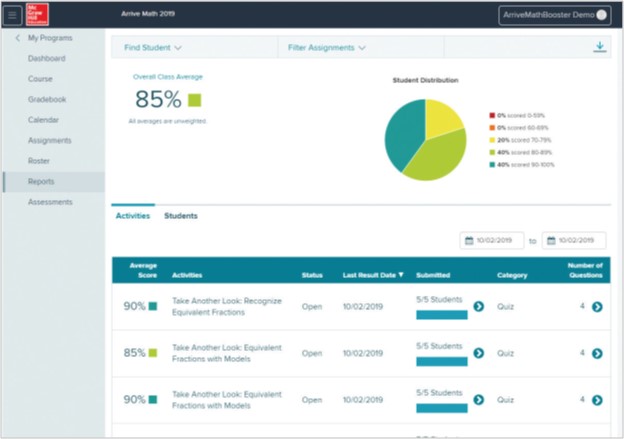Download the report with arrow icon
The width and height of the screenshot is (624, 439).
point(600,47)
